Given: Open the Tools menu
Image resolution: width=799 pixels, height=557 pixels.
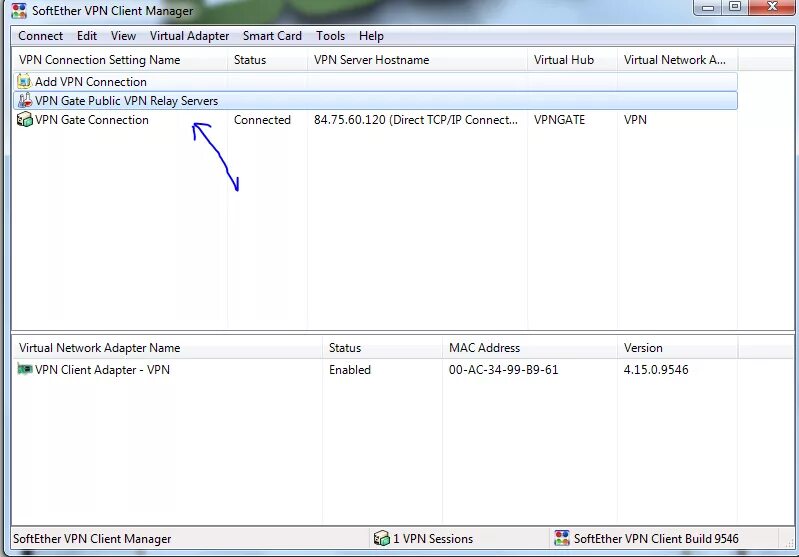Looking at the screenshot, I should pos(330,36).
